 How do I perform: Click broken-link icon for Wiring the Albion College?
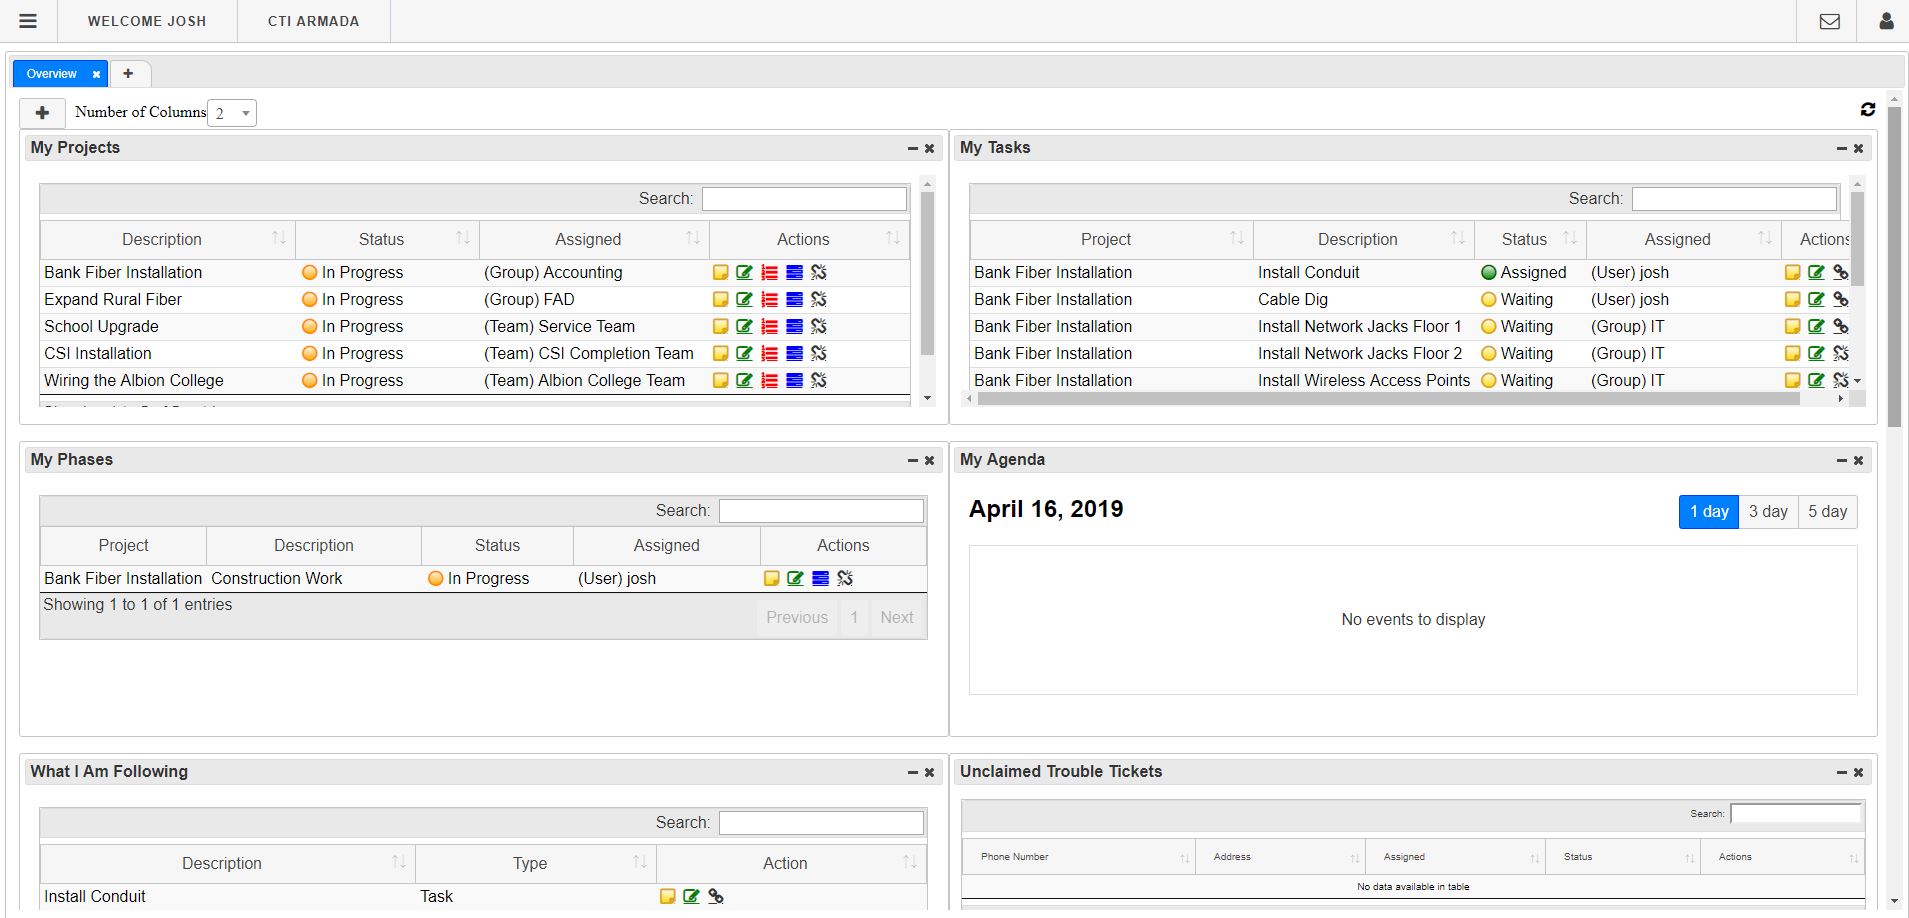pos(819,380)
